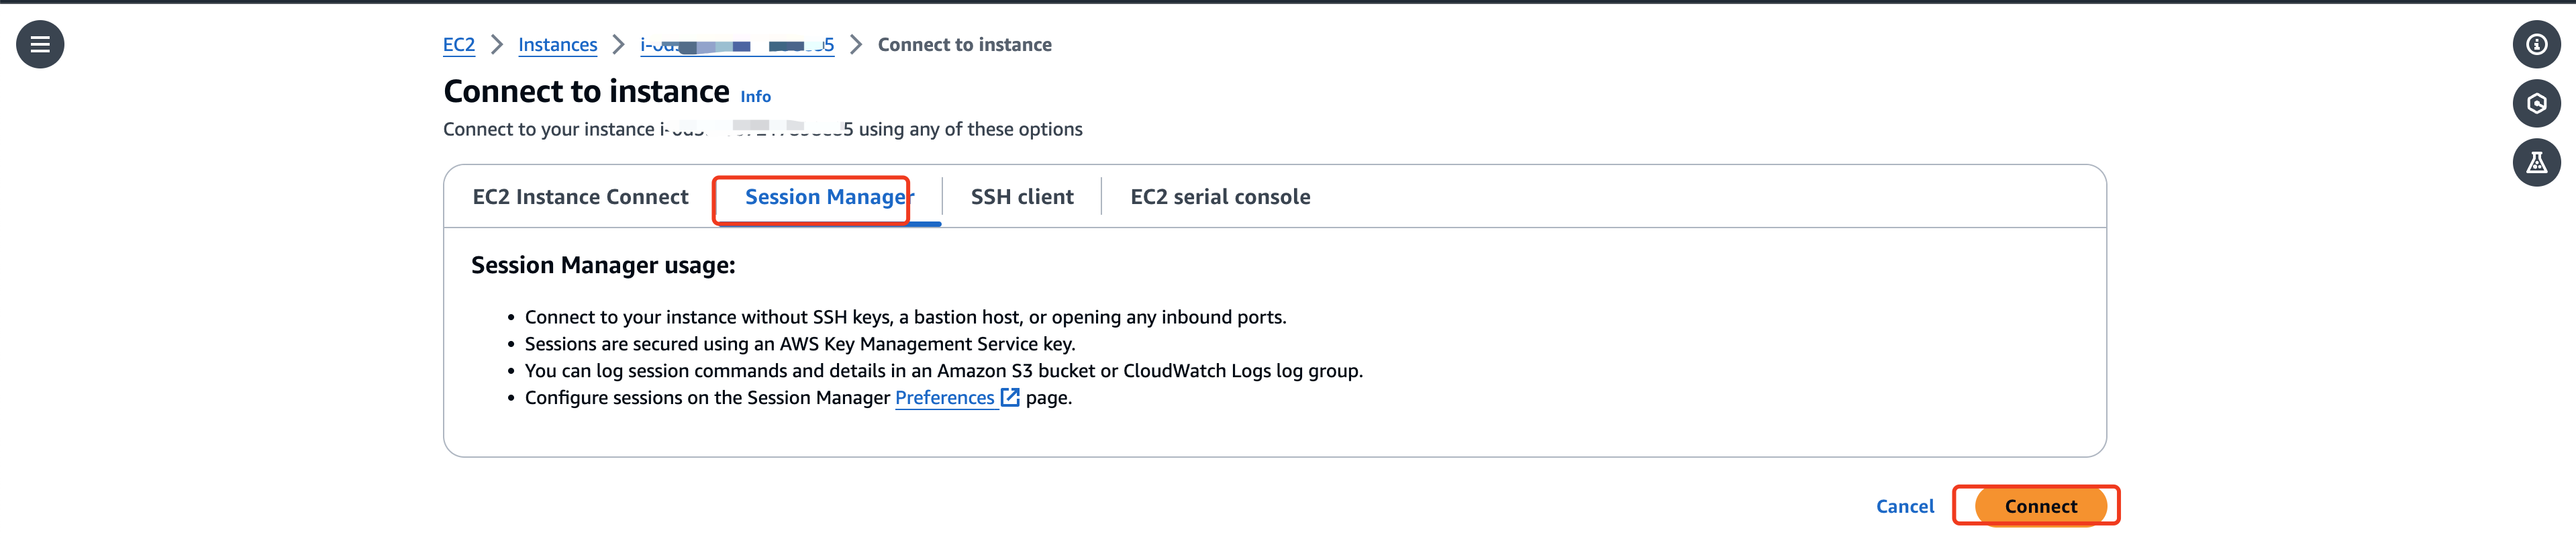Image resolution: width=2576 pixels, height=545 pixels.
Task: Click the external link icon beside Preferences
Action: point(1010,397)
